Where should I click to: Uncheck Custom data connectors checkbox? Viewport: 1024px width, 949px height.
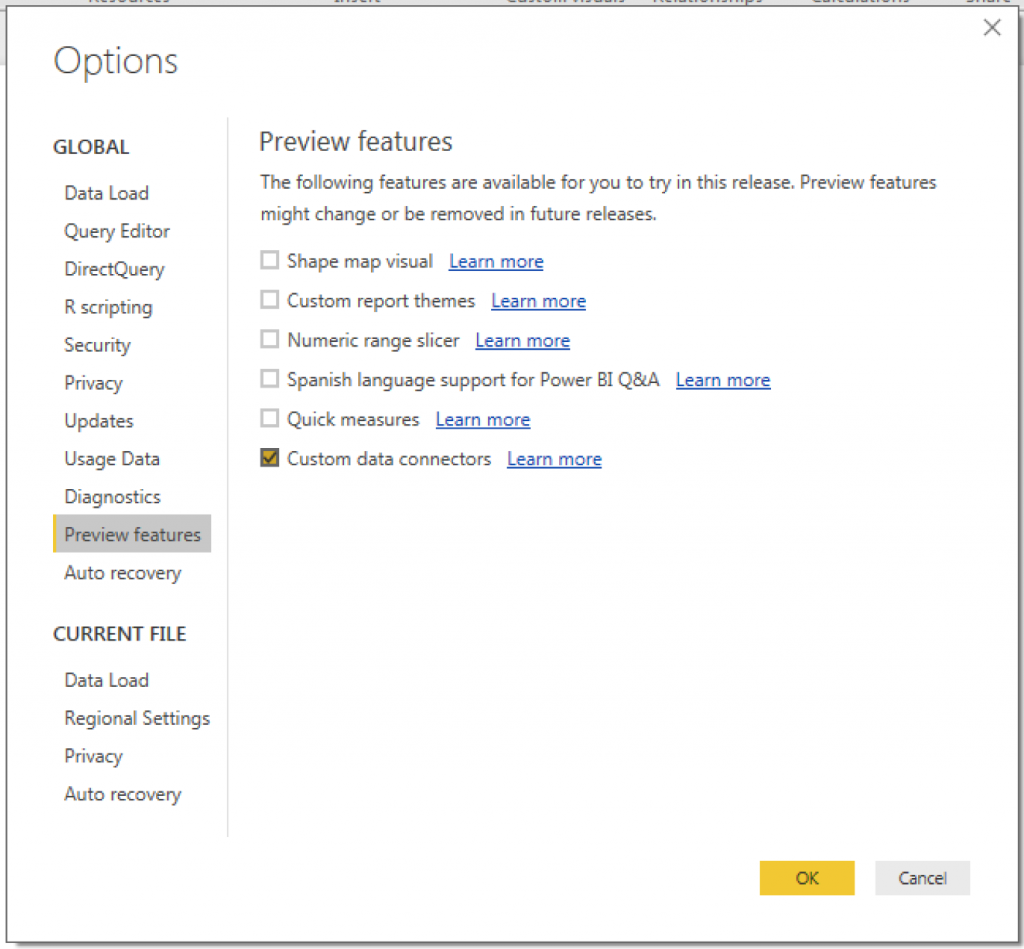point(270,458)
